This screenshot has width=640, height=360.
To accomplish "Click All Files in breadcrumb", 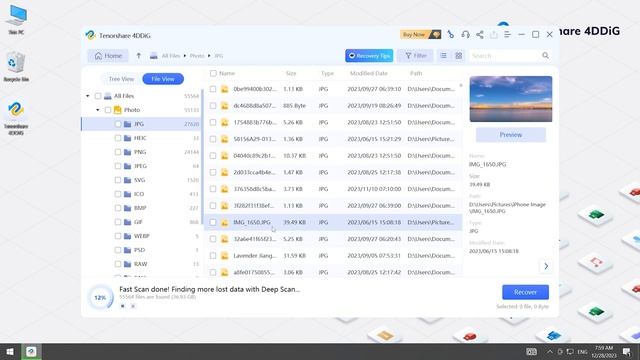I will click(171, 56).
